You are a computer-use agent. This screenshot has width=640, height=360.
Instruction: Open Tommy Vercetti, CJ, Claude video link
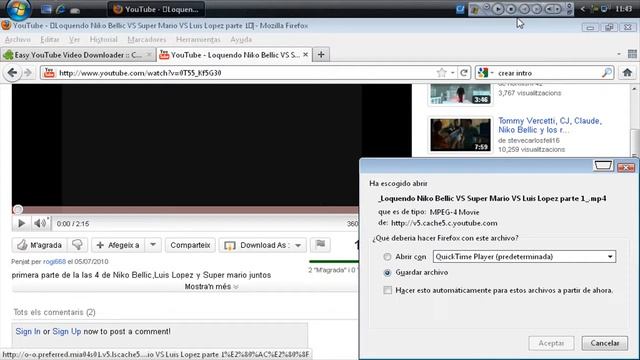(x=549, y=125)
